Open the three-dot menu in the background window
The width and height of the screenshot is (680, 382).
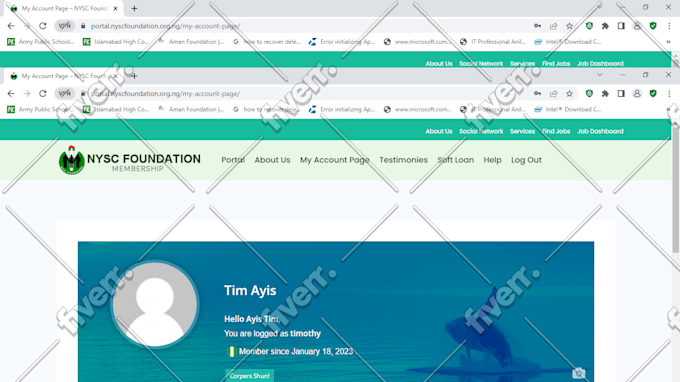tap(669, 26)
